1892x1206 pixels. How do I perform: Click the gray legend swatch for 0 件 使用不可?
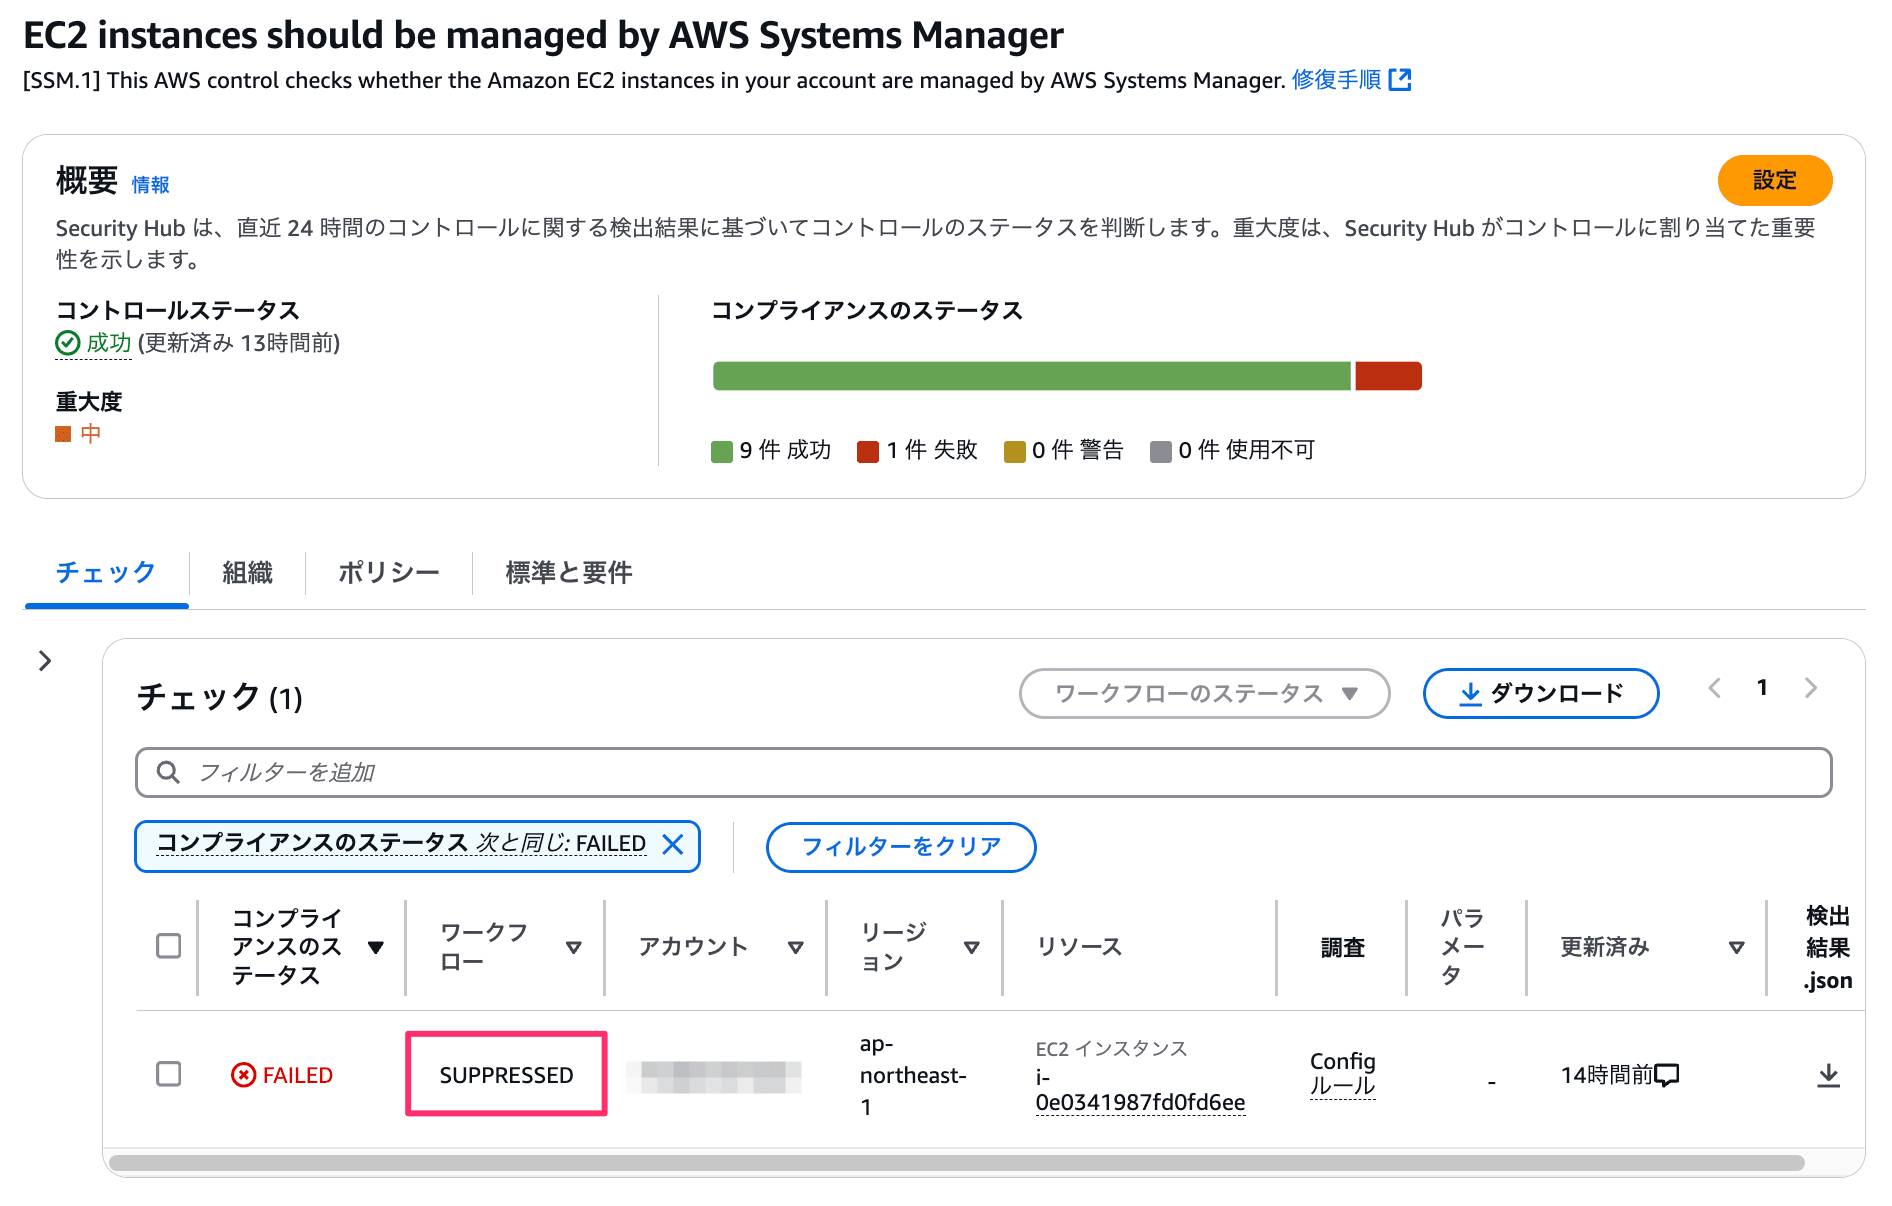point(1161,451)
